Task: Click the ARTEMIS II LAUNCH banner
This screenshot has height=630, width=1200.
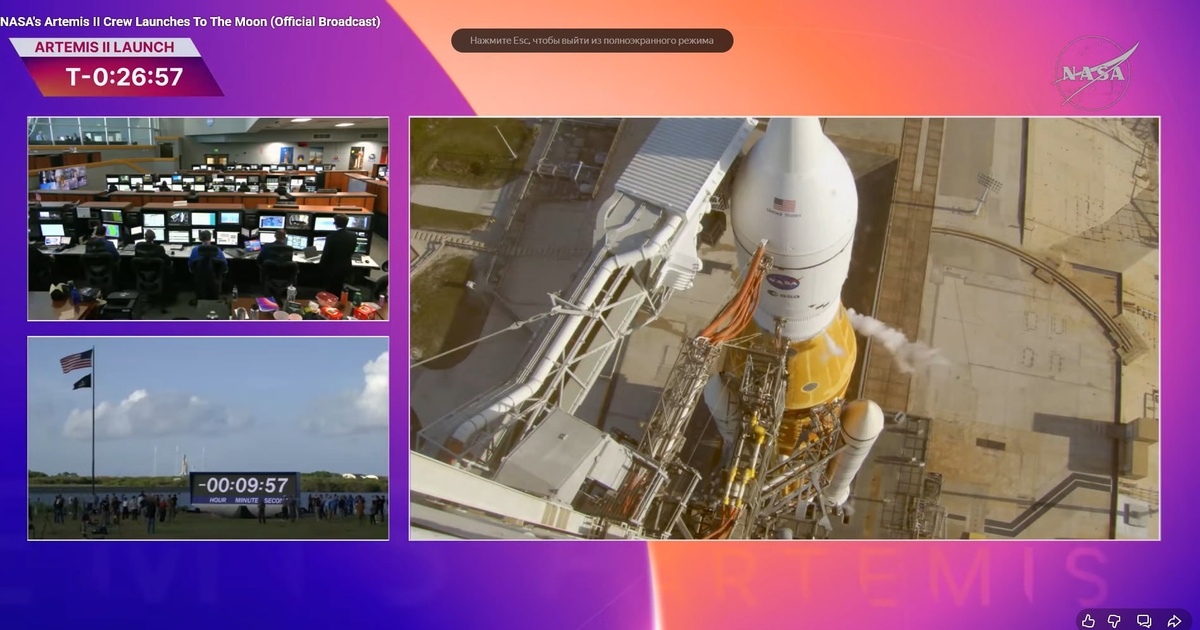Action: click(104, 47)
